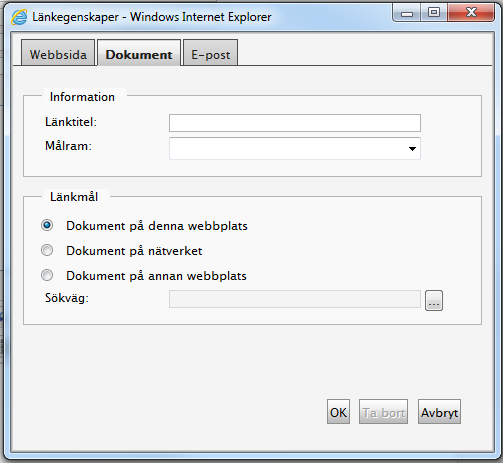Screen dimensions: 503x463
Task: Select Dokument på denna webbplats radio button
Action: [47, 225]
